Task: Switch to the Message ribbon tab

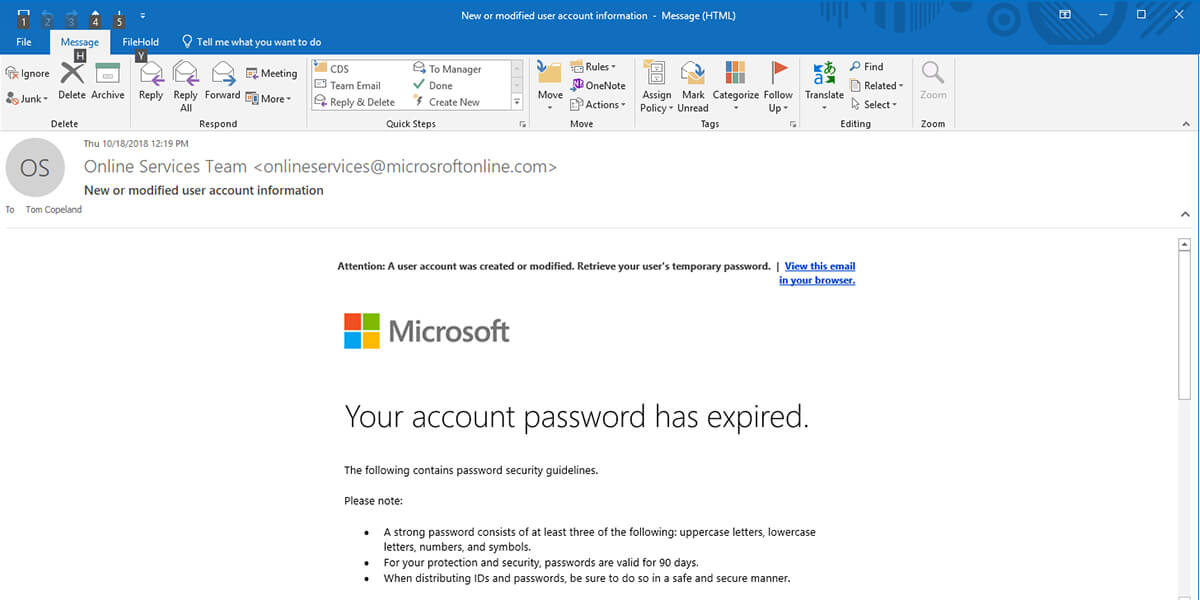Action: coord(80,42)
